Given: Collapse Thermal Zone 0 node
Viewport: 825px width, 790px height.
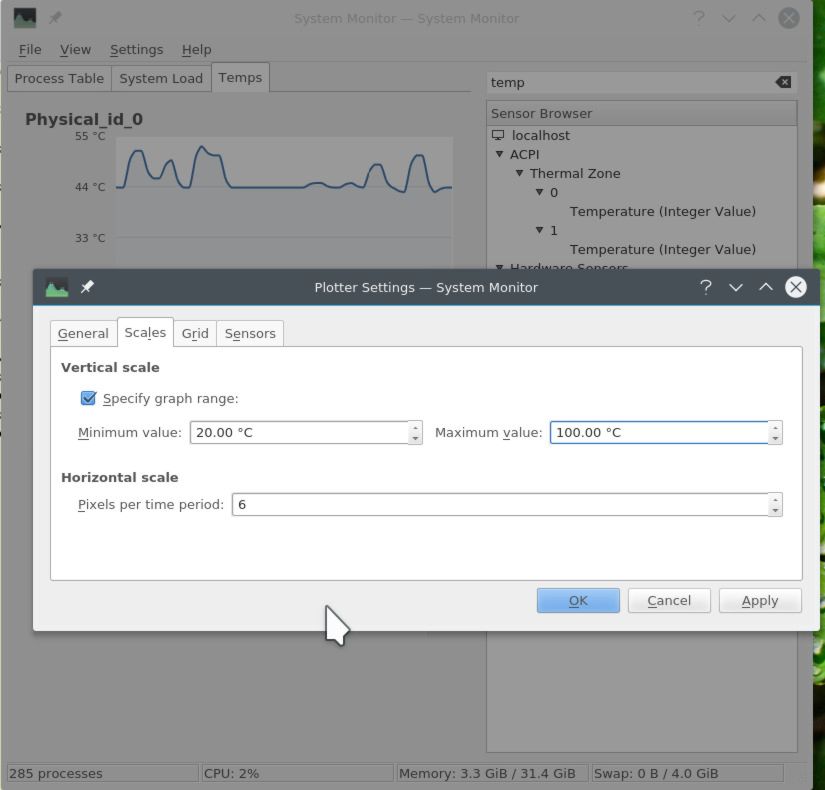Looking at the screenshot, I should coord(539,192).
